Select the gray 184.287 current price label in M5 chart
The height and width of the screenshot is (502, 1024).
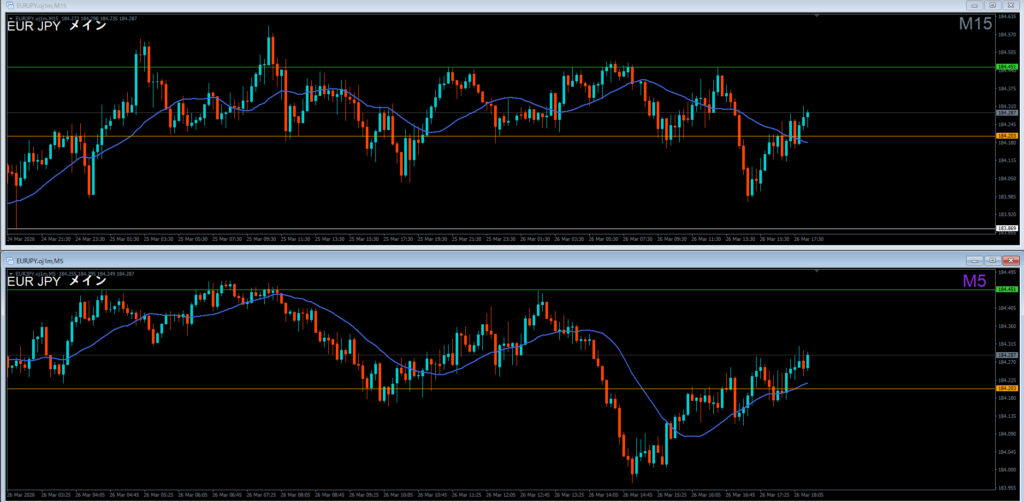(1006, 355)
